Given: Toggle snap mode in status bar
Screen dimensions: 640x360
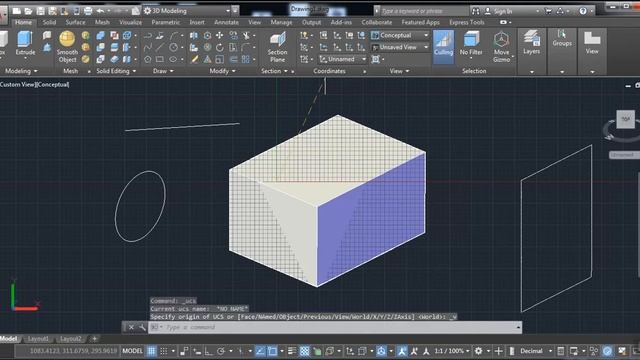Looking at the screenshot, I should pyautogui.click(x=164, y=351).
